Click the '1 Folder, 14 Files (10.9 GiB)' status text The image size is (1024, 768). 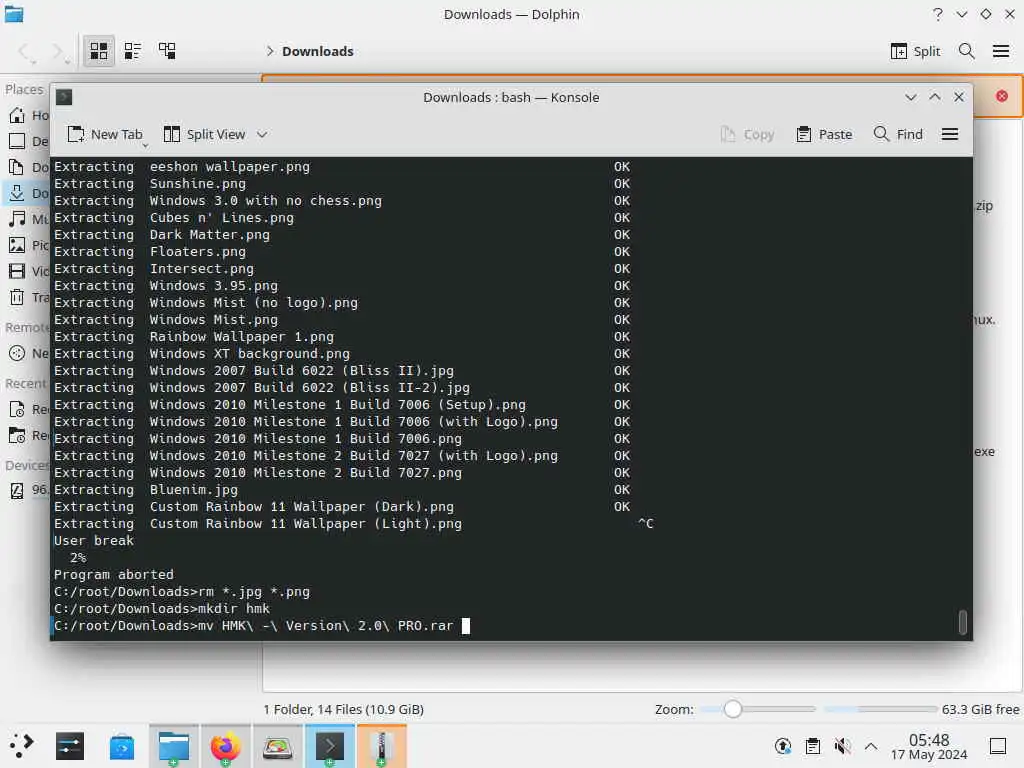(x=344, y=709)
